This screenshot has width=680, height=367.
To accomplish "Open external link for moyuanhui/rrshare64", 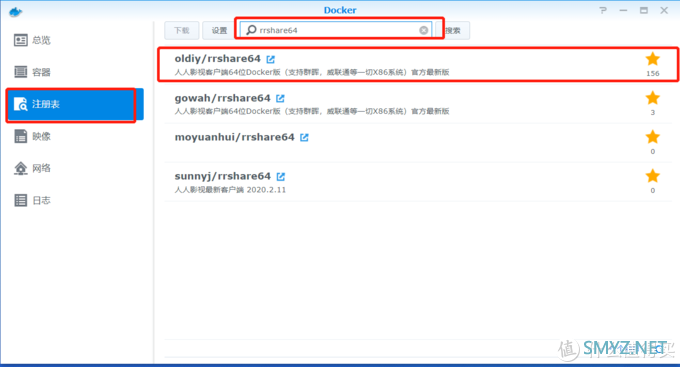I will click(304, 138).
